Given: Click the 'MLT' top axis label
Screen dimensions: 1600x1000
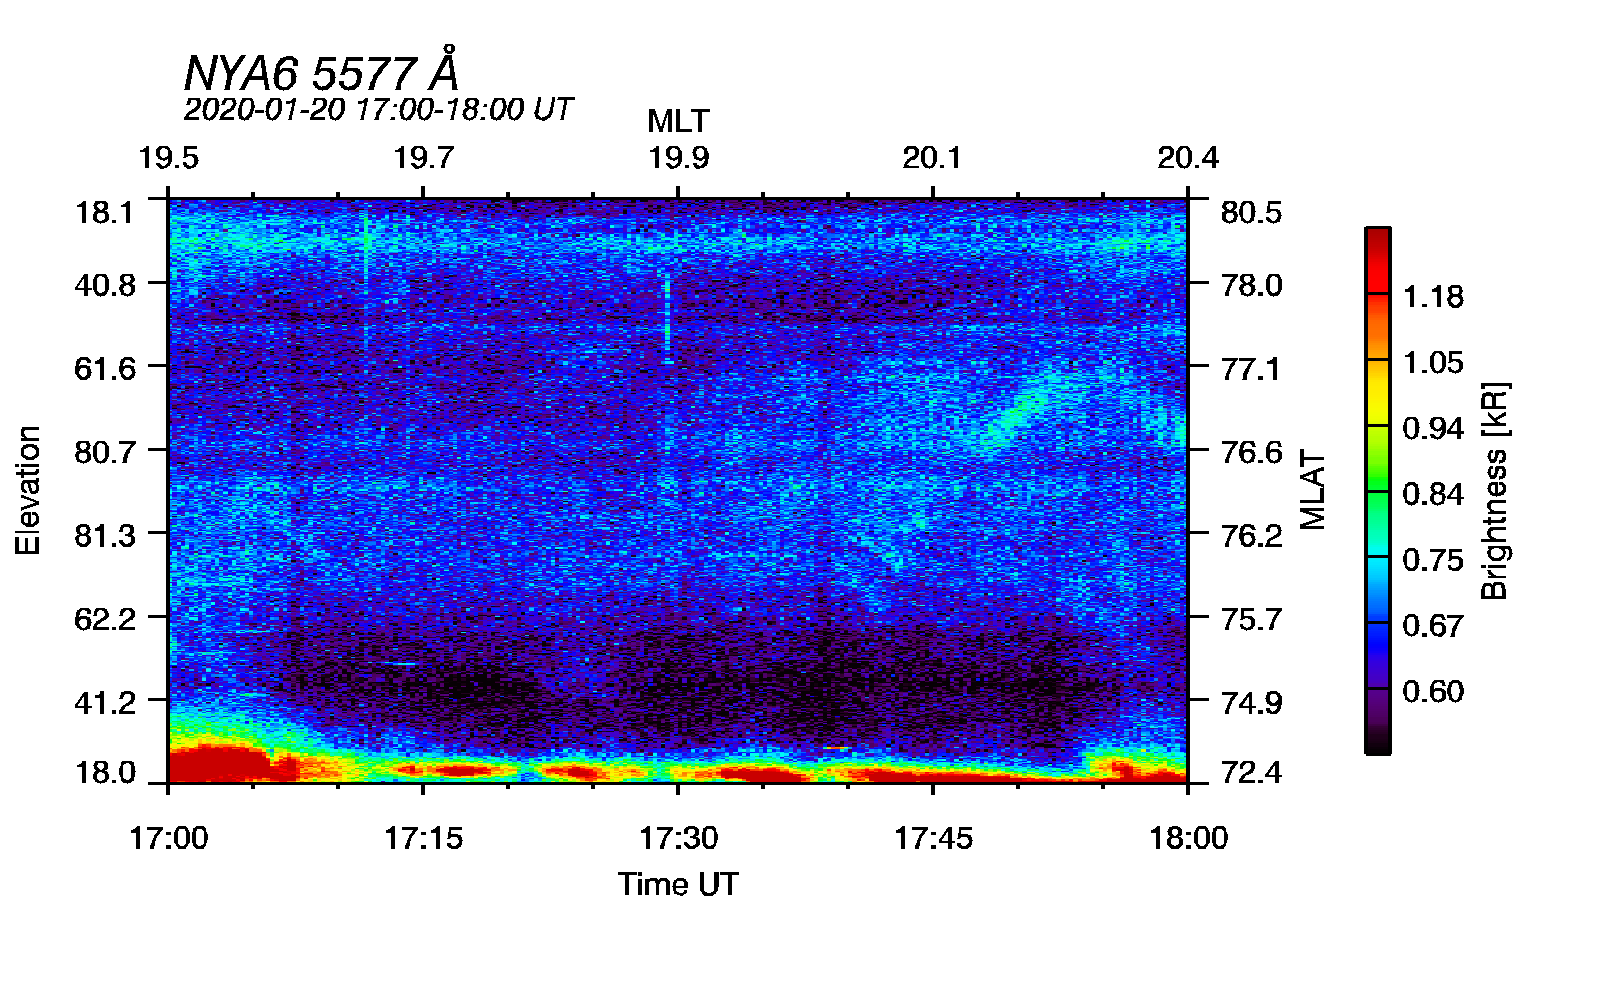Looking at the screenshot, I should point(678,121).
